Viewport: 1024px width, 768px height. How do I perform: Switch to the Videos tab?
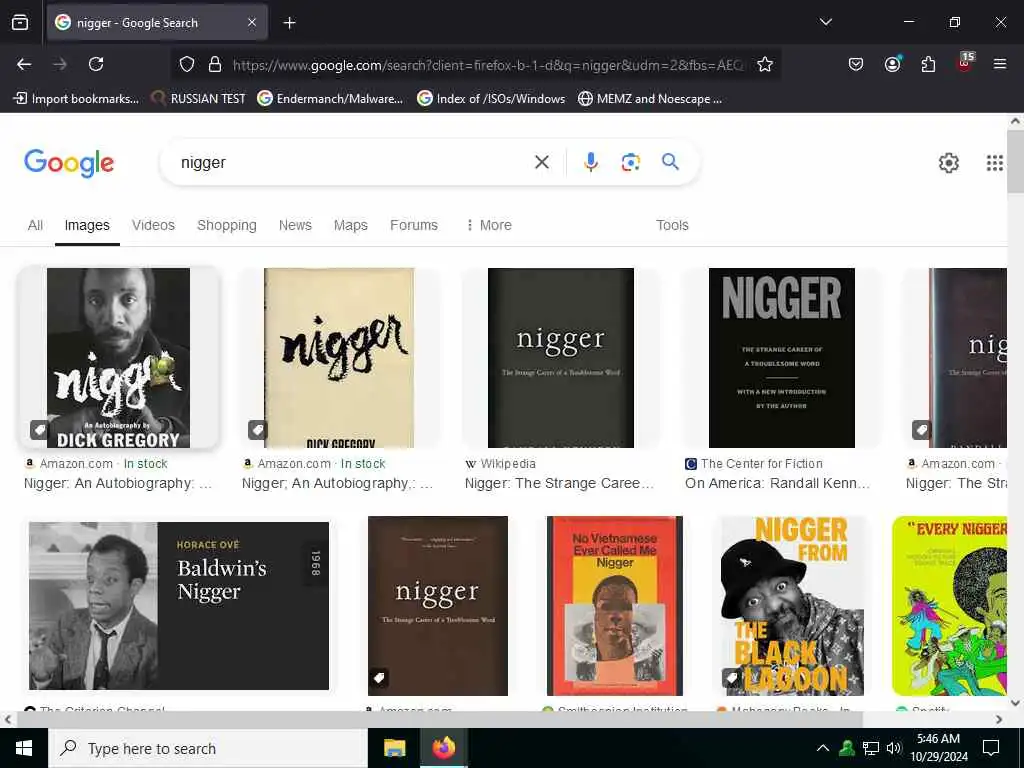point(153,225)
